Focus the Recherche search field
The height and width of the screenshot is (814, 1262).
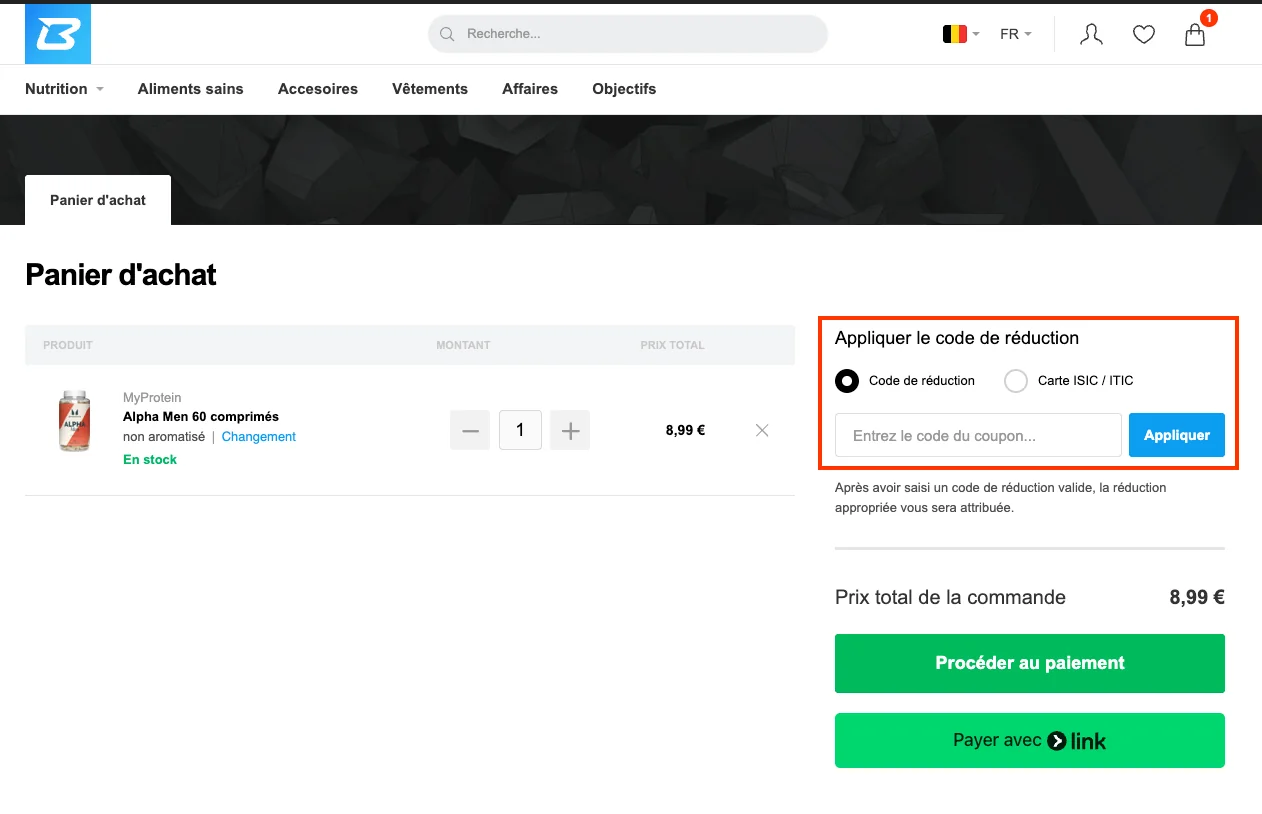(x=628, y=34)
